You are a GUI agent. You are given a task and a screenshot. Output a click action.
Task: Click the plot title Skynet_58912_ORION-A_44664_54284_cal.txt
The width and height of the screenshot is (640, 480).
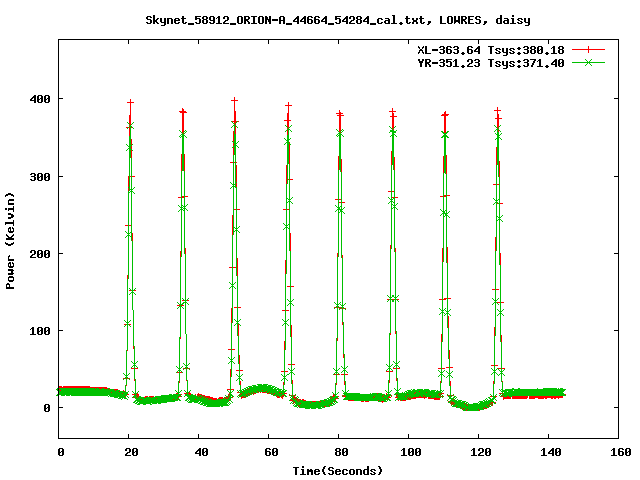285,20
